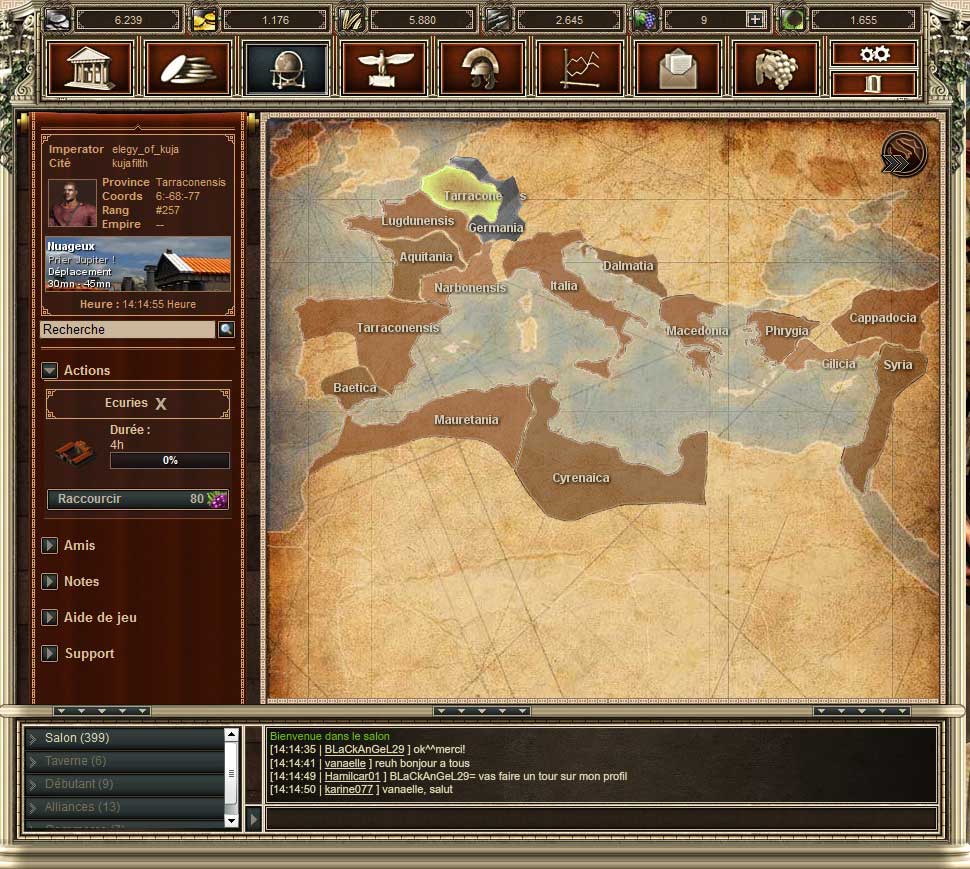The width and height of the screenshot is (970, 869).
Task: Click the search magnifier icon
Action: [226, 329]
